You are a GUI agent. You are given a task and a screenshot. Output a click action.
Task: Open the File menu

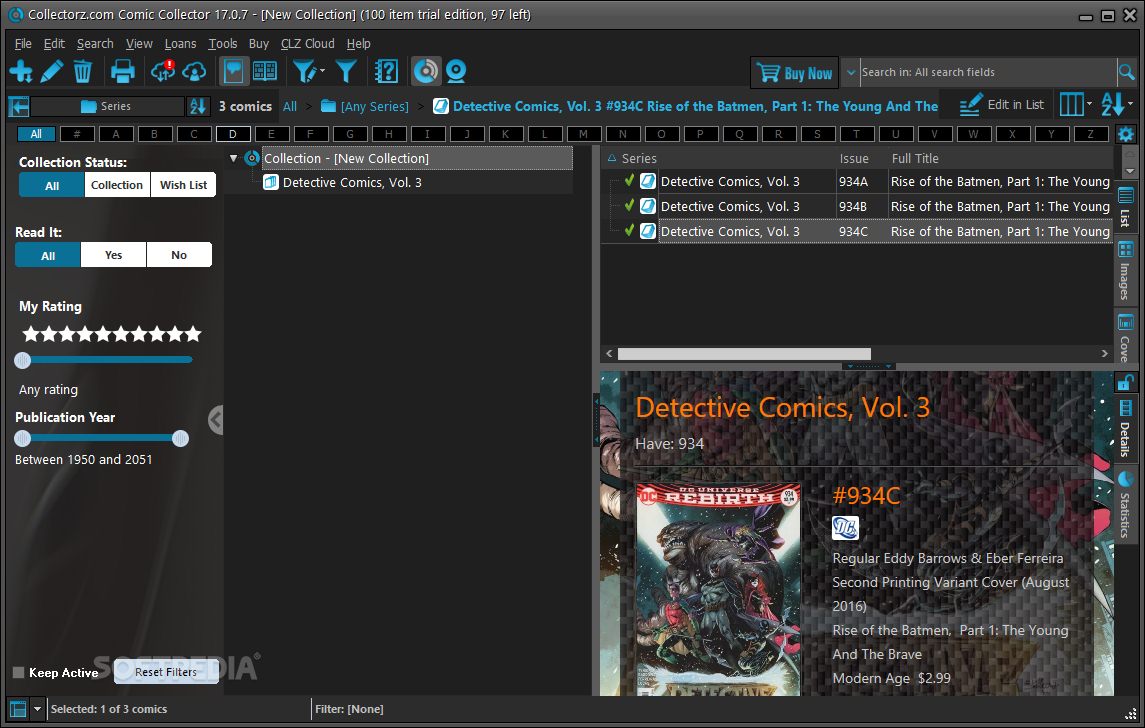(x=23, y=44)
